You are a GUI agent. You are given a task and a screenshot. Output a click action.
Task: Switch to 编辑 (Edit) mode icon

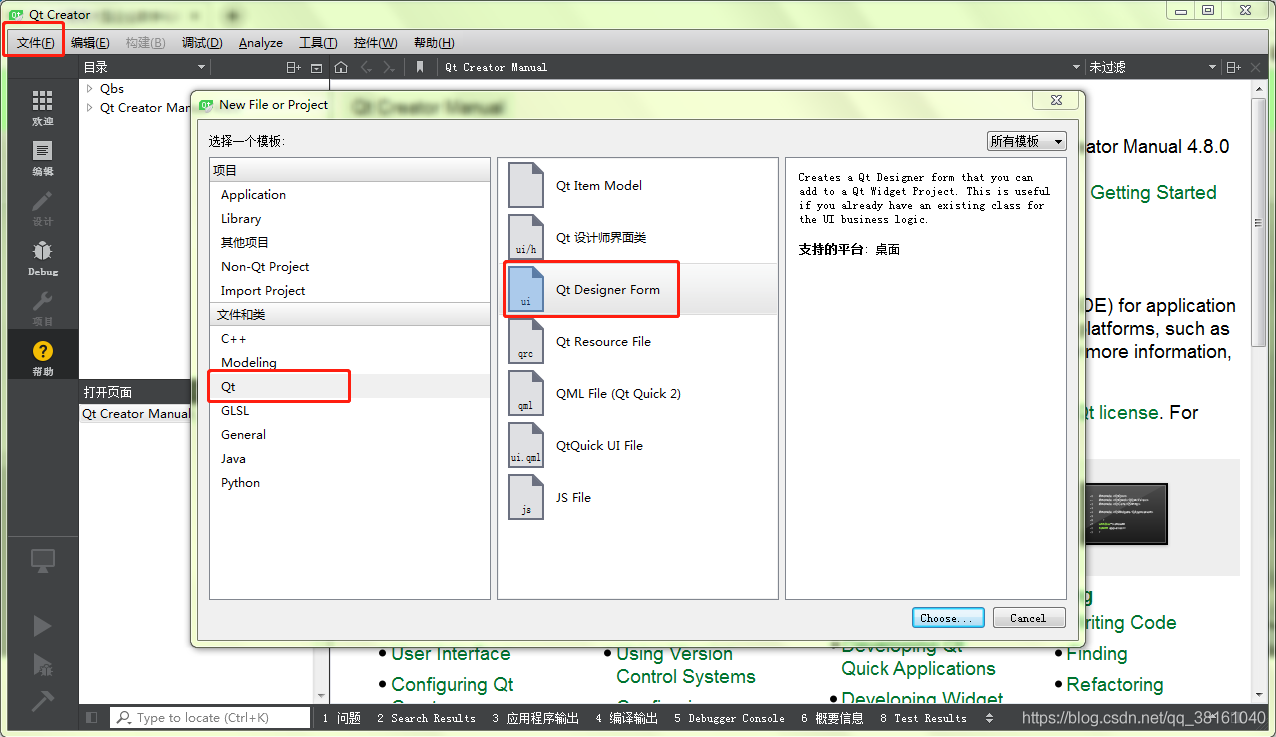pyautogui.click(x=42, y=152)
